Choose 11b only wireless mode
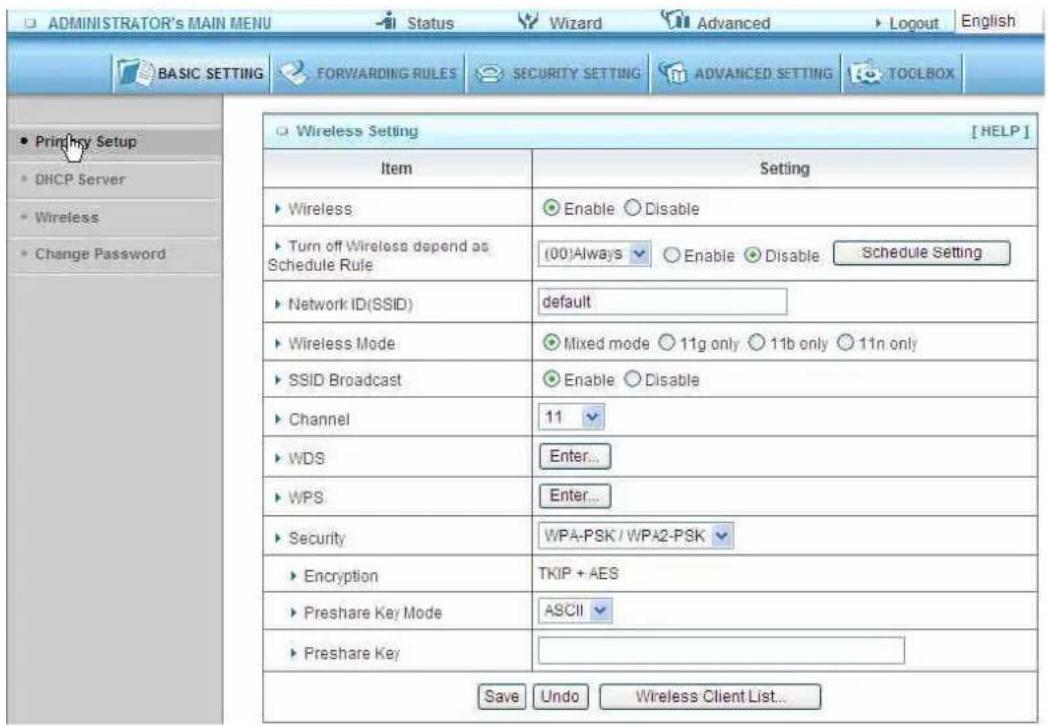This screenshot has height=726, width=1048. 756,343
